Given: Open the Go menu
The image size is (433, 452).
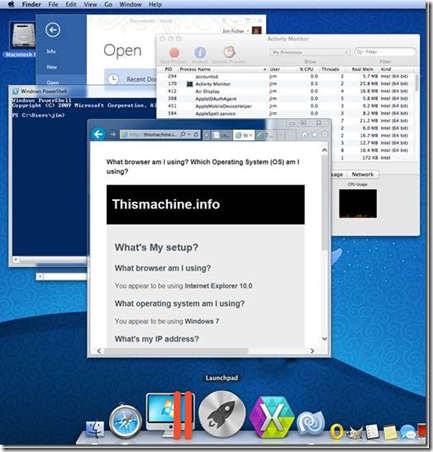Looking at the screenshot, I should (x=108, y=4).
